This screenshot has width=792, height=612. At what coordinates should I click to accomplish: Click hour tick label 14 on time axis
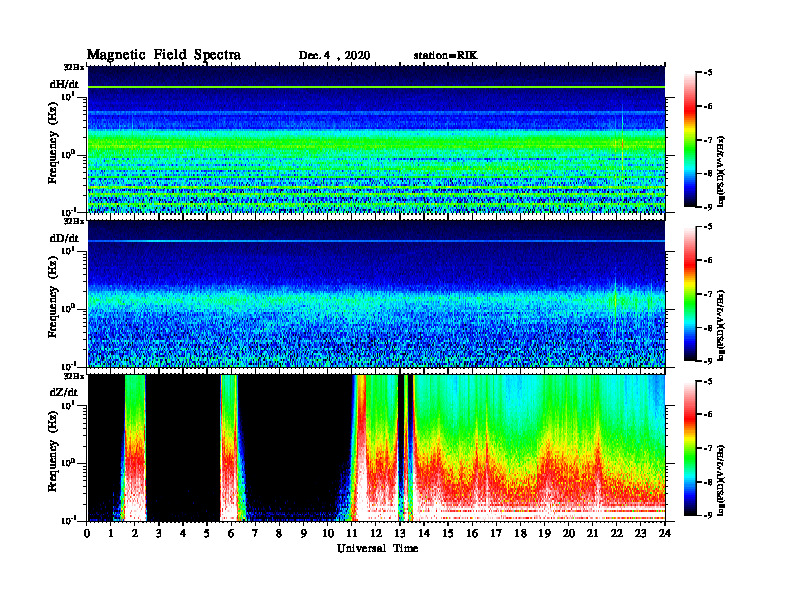424,534
